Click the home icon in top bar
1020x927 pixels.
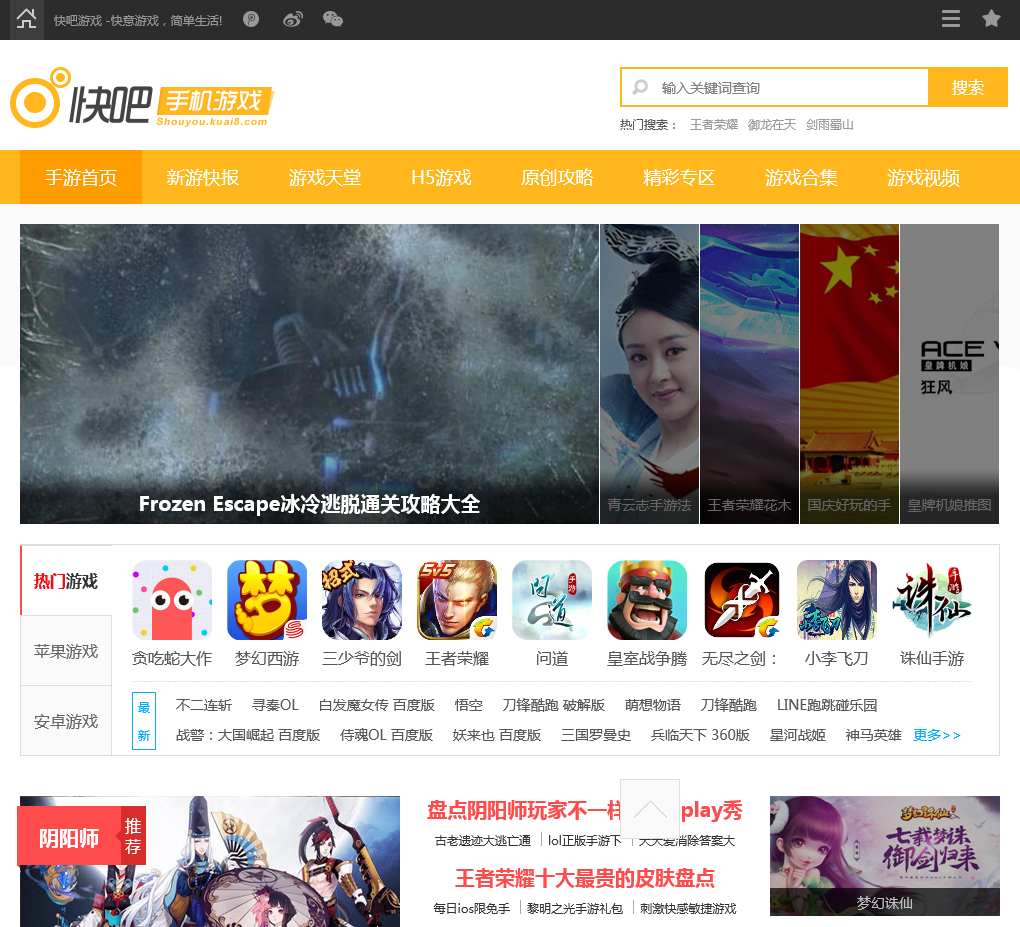[26, 19]
